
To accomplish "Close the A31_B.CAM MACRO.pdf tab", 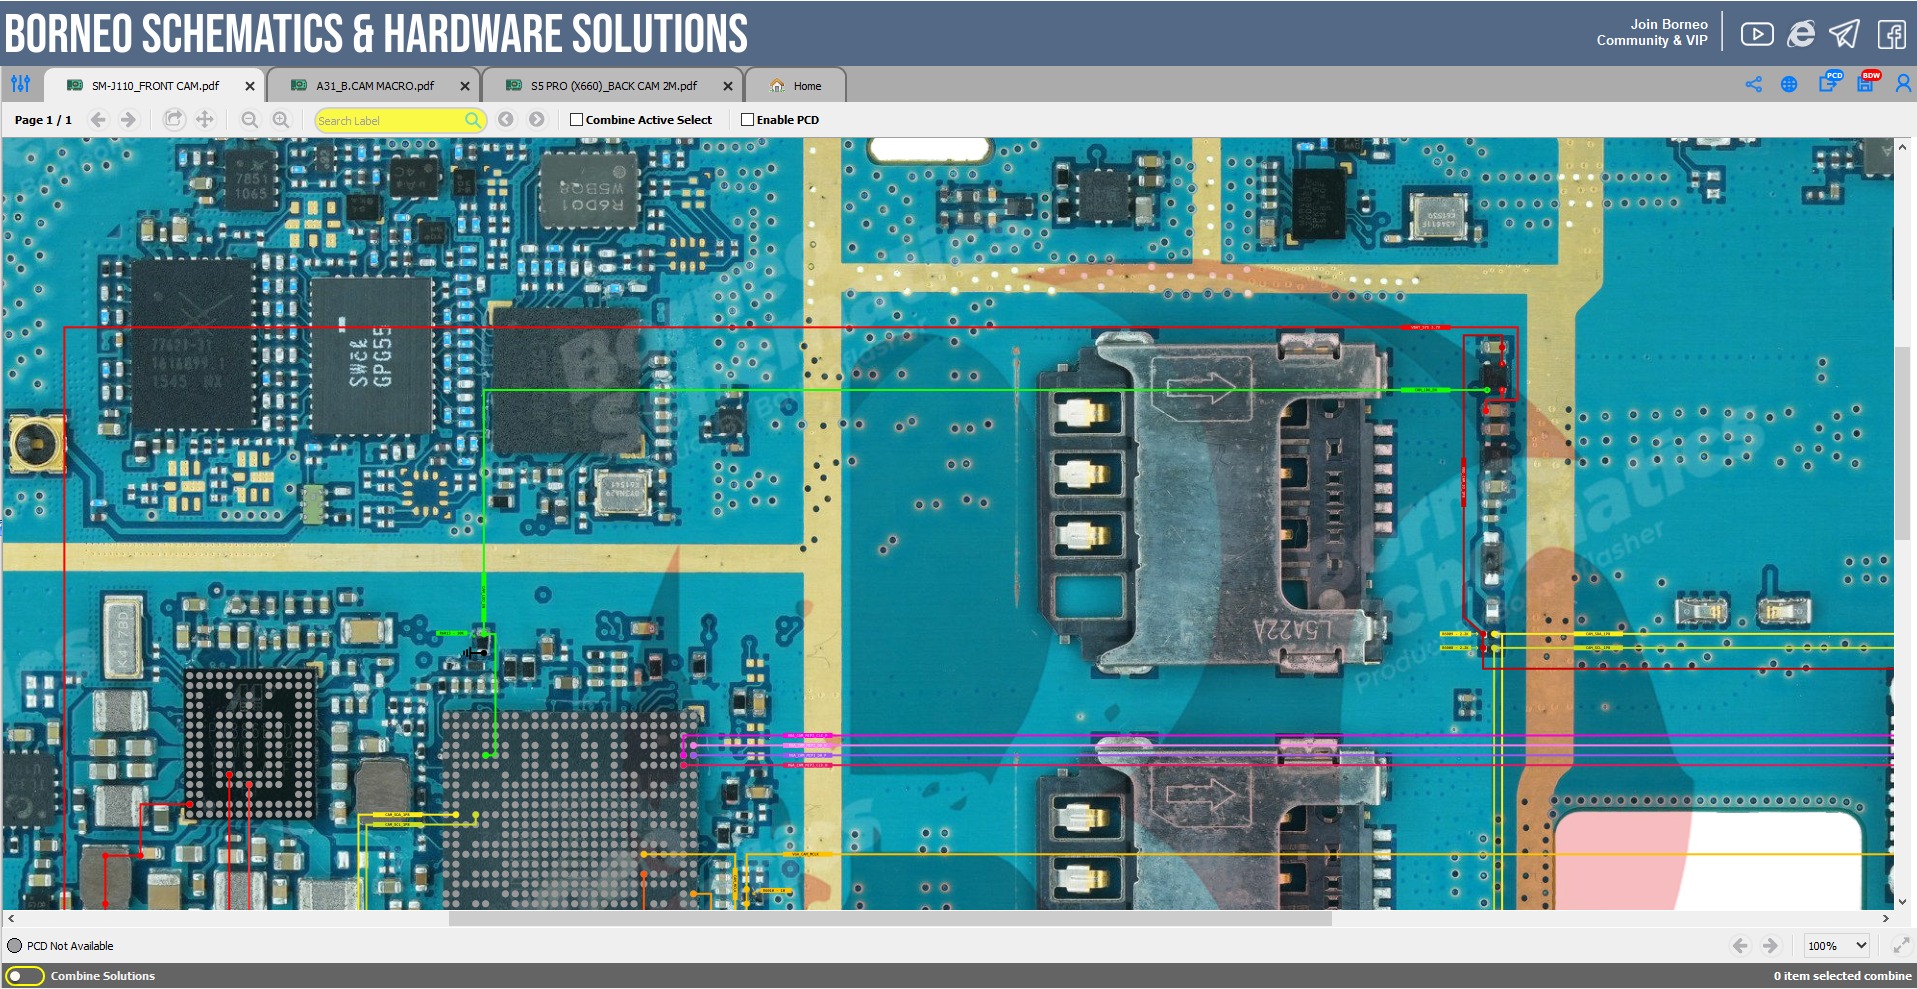I will (465, 86).
